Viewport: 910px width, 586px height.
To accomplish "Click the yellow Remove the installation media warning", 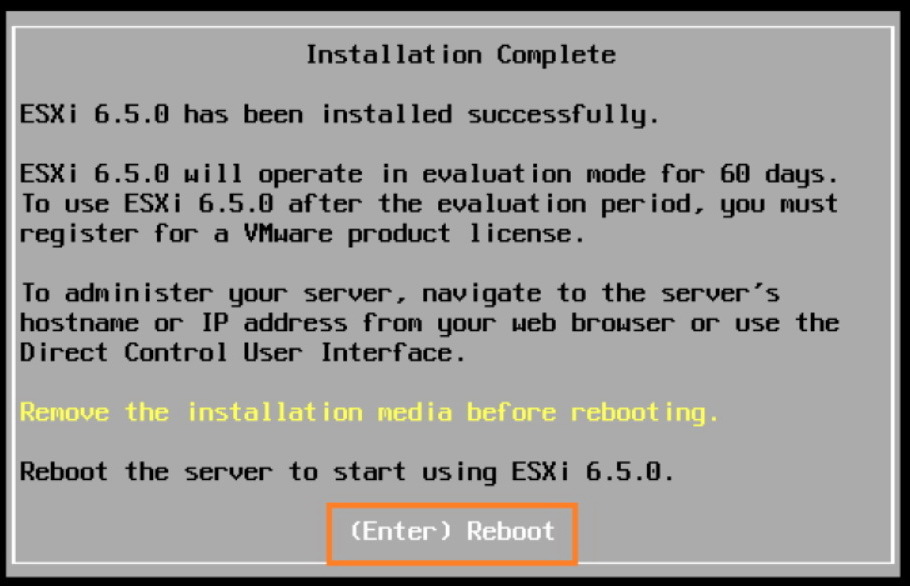I will (x=369, y=413).
